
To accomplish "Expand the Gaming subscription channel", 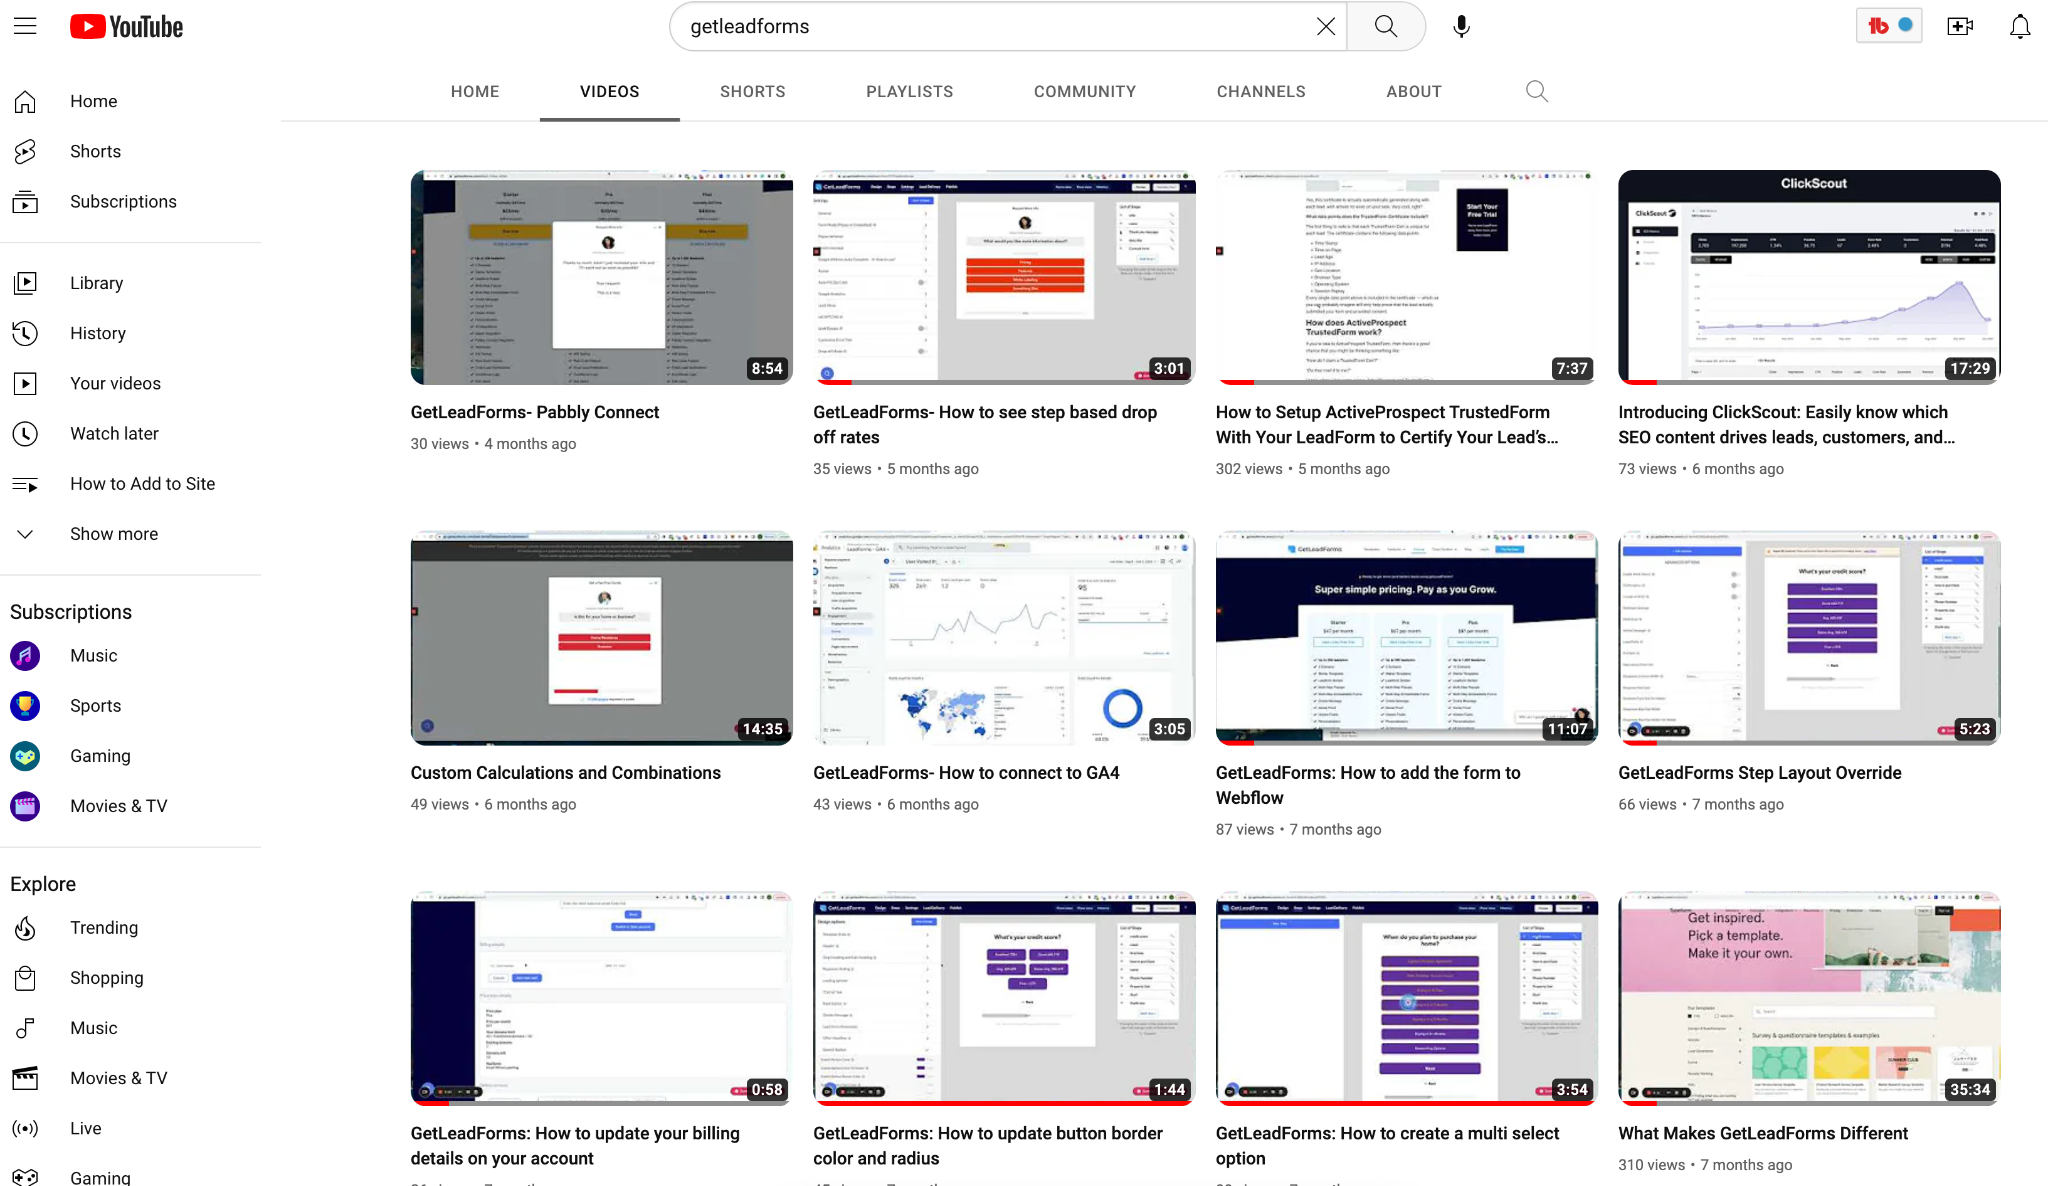I will tap(100, 755).
